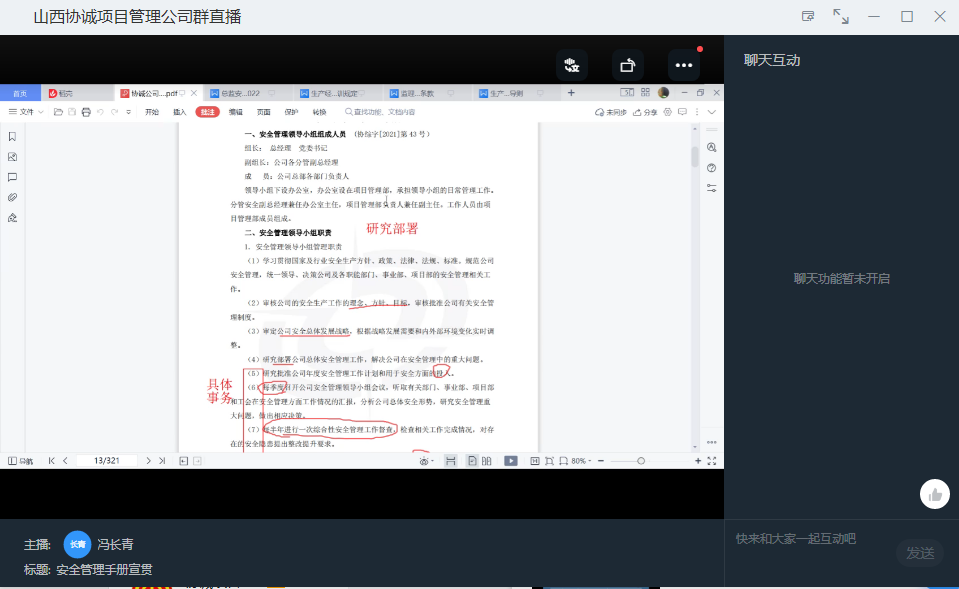Open the three-dots more options menu
959x589 pixels.
(x=684, y=65)
